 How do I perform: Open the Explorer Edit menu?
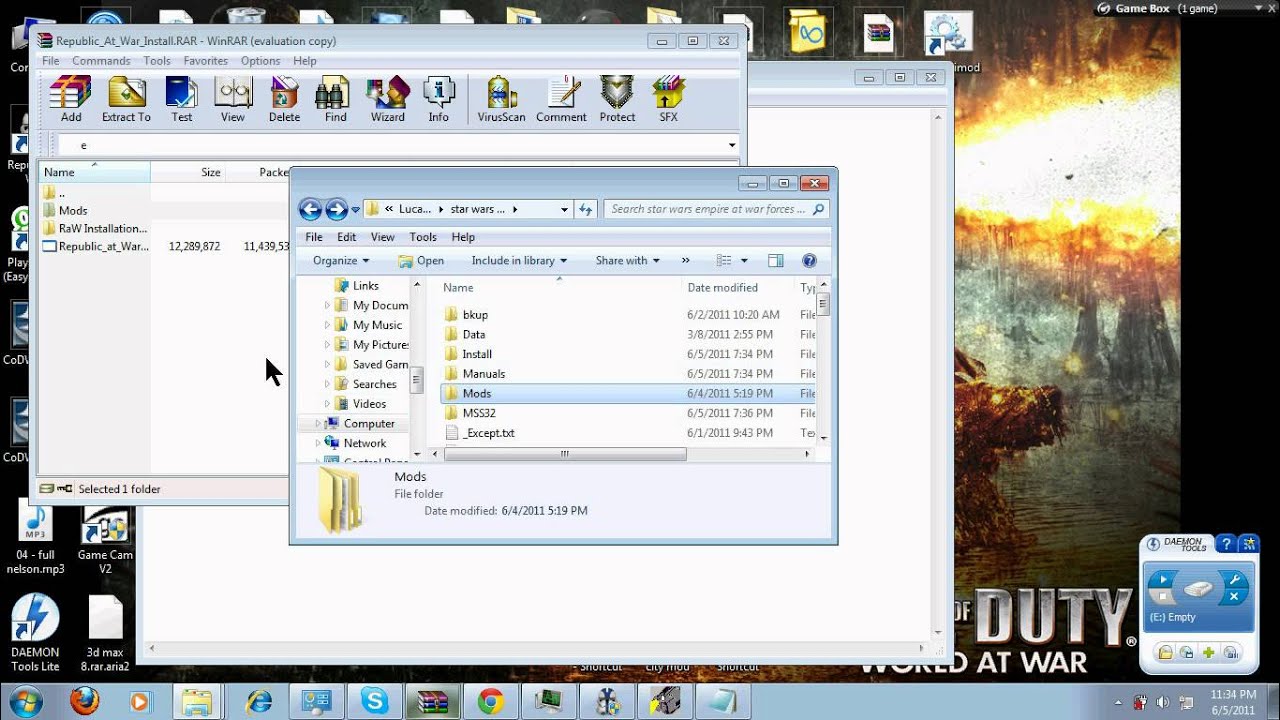click(346, 237)
